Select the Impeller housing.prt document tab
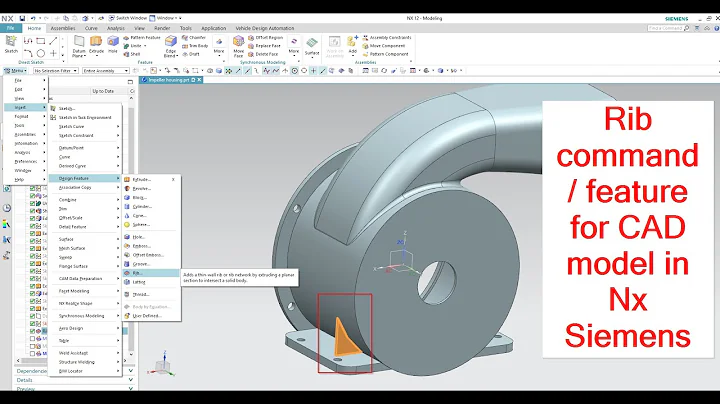Screen dimensions: 720x404 tap(171, 80)
